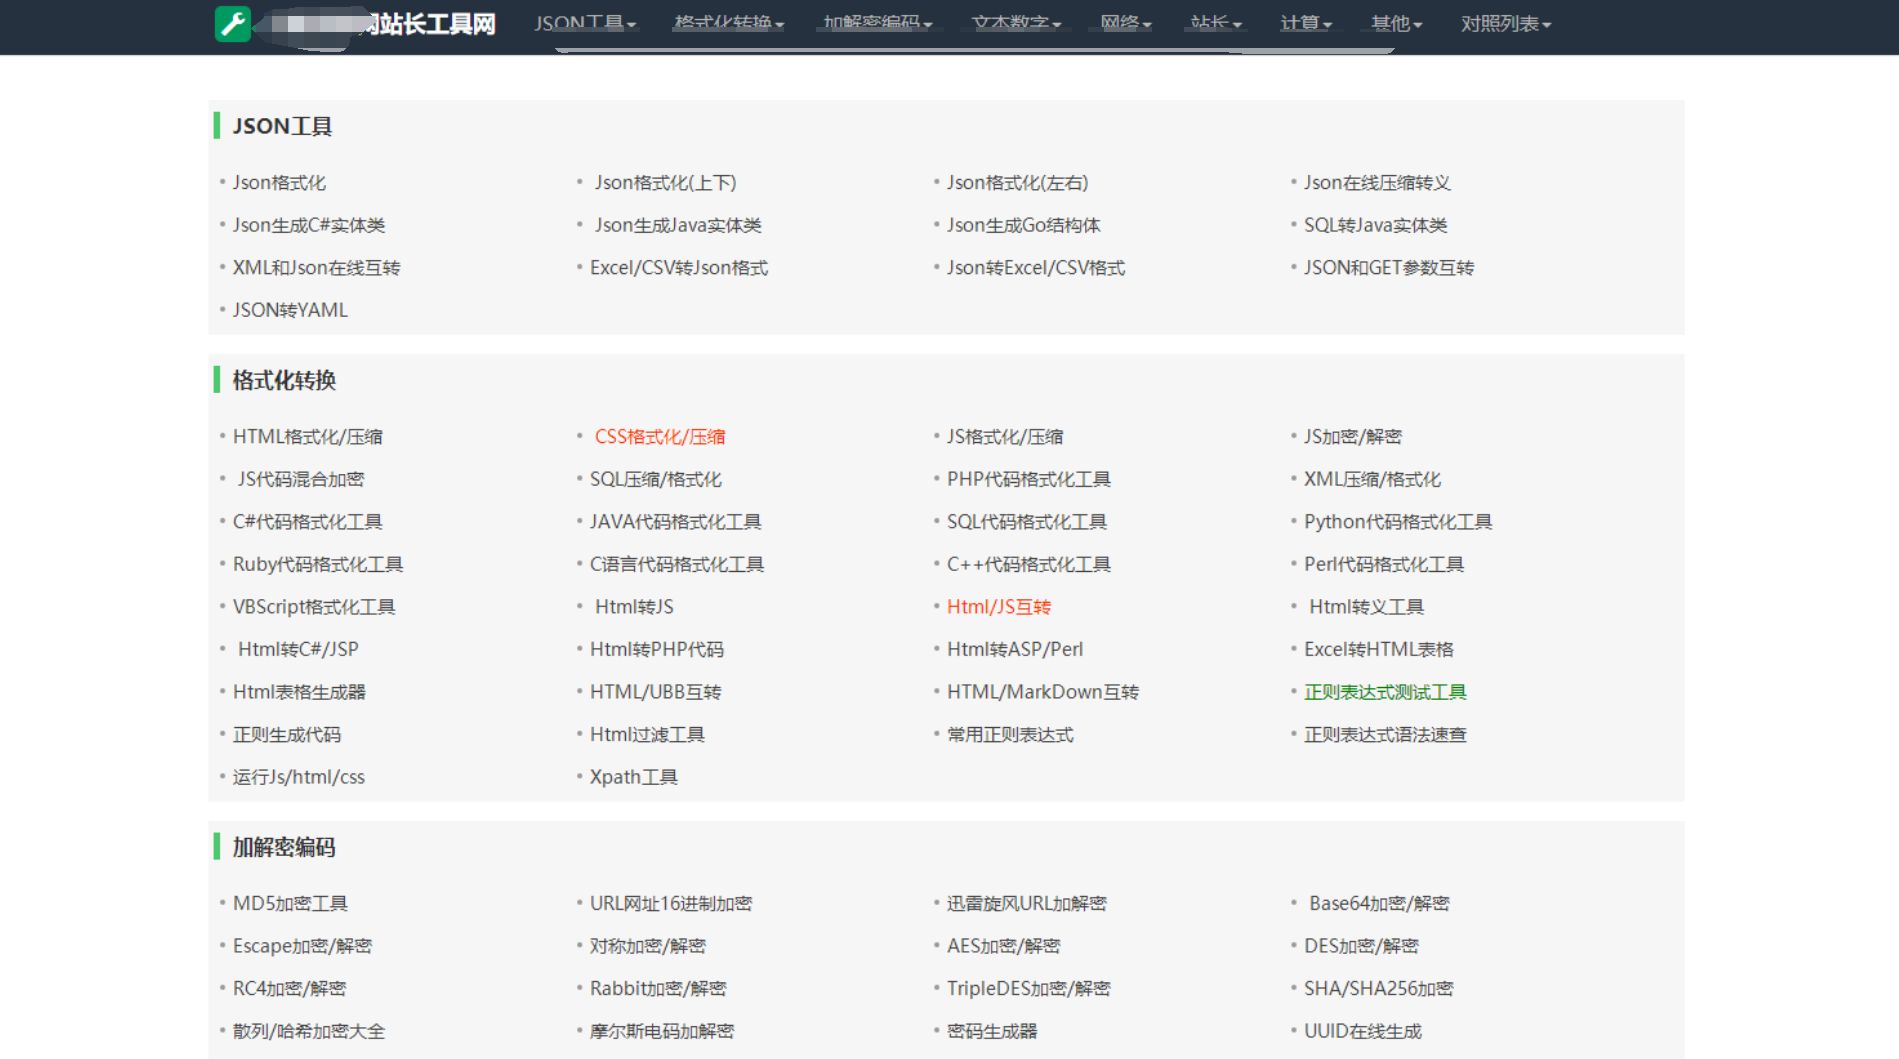Select the Html/JS互转 tool
1899x1059 pixels.
[998, 606]
